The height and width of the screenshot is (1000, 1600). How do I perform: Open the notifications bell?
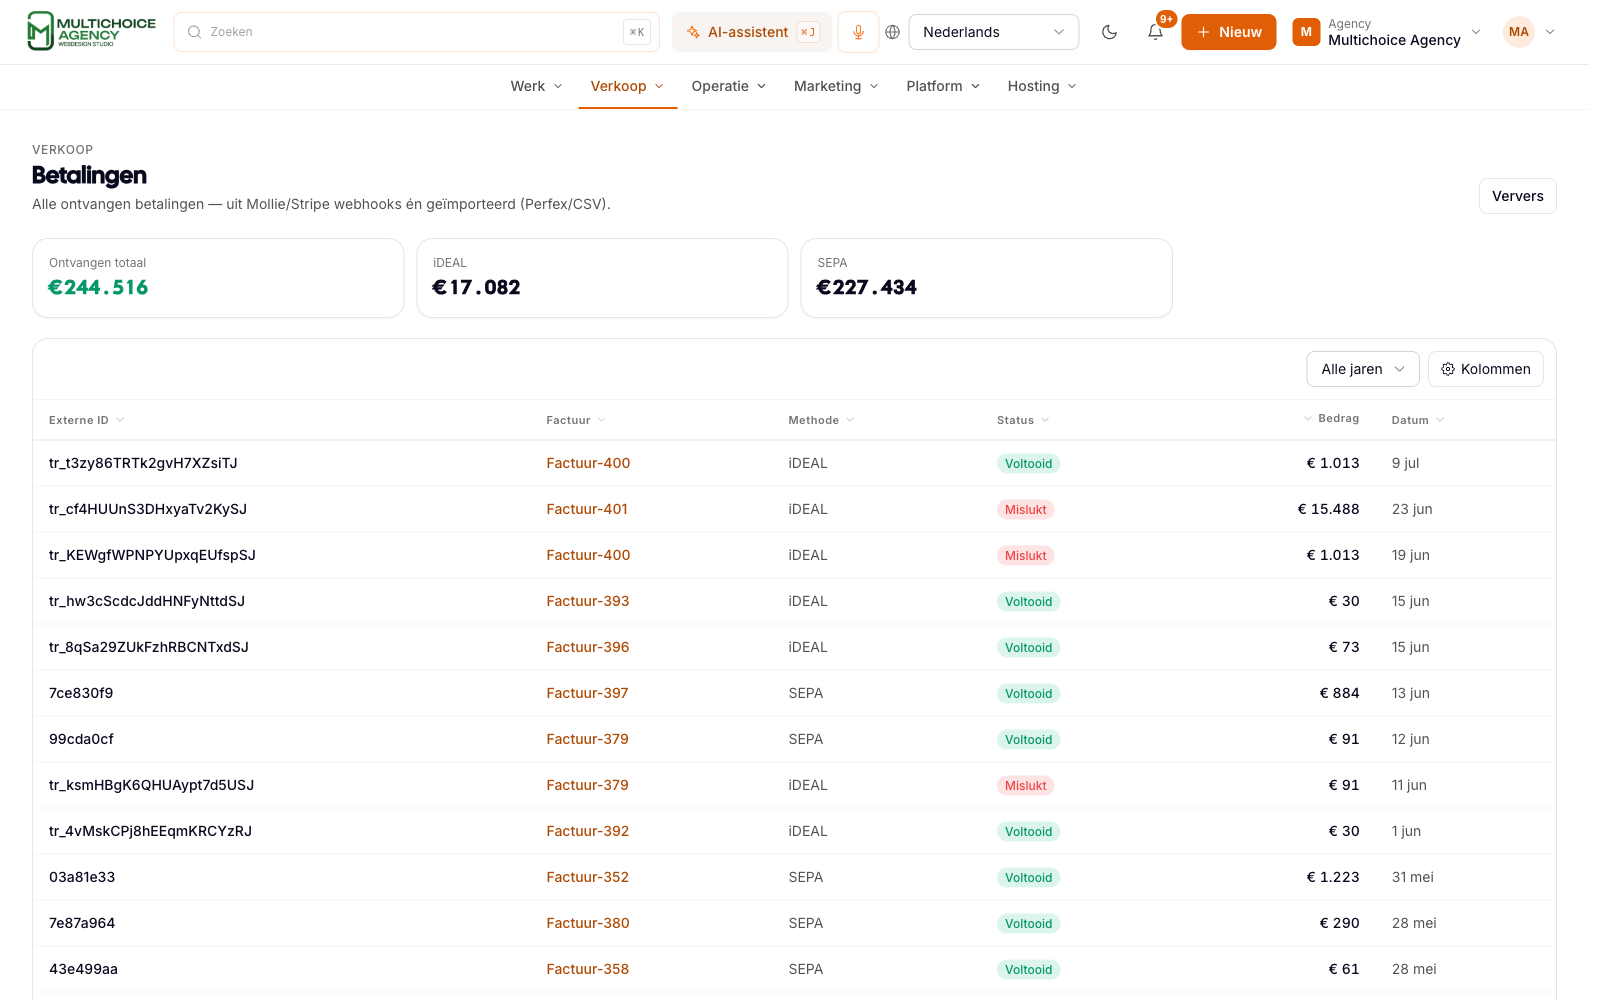click(x=1155, y=32)
